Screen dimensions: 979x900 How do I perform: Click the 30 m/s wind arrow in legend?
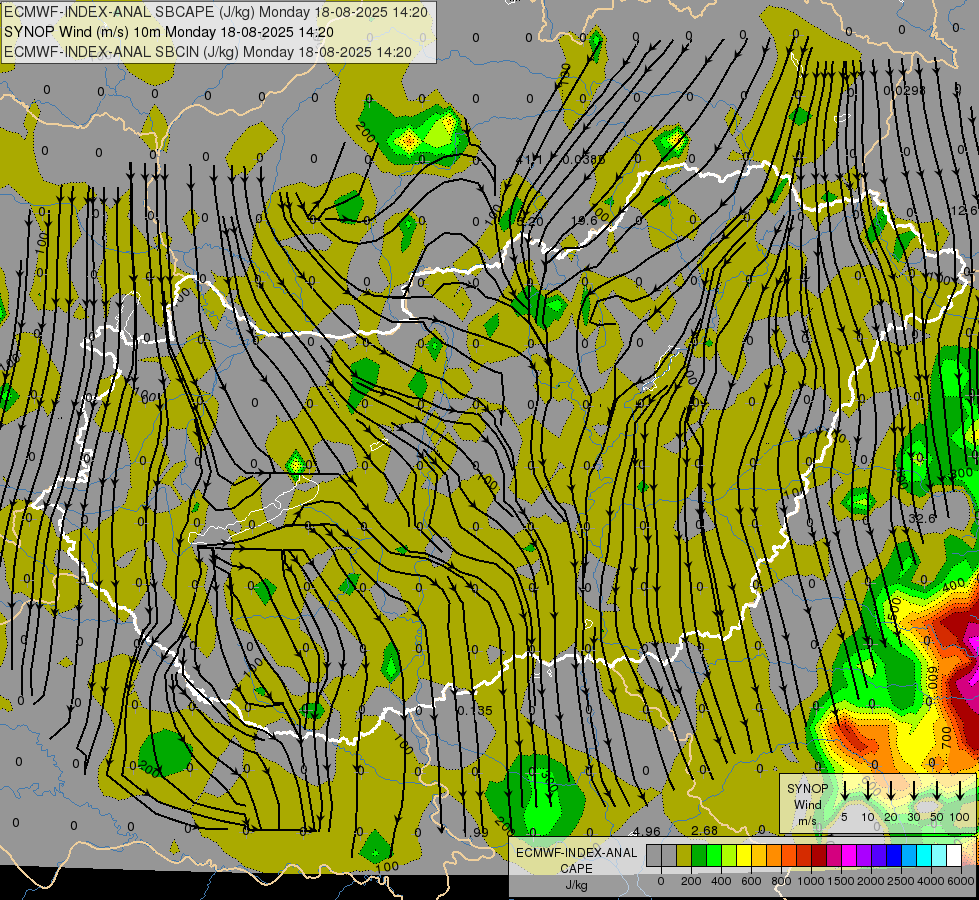pos(913,791)
